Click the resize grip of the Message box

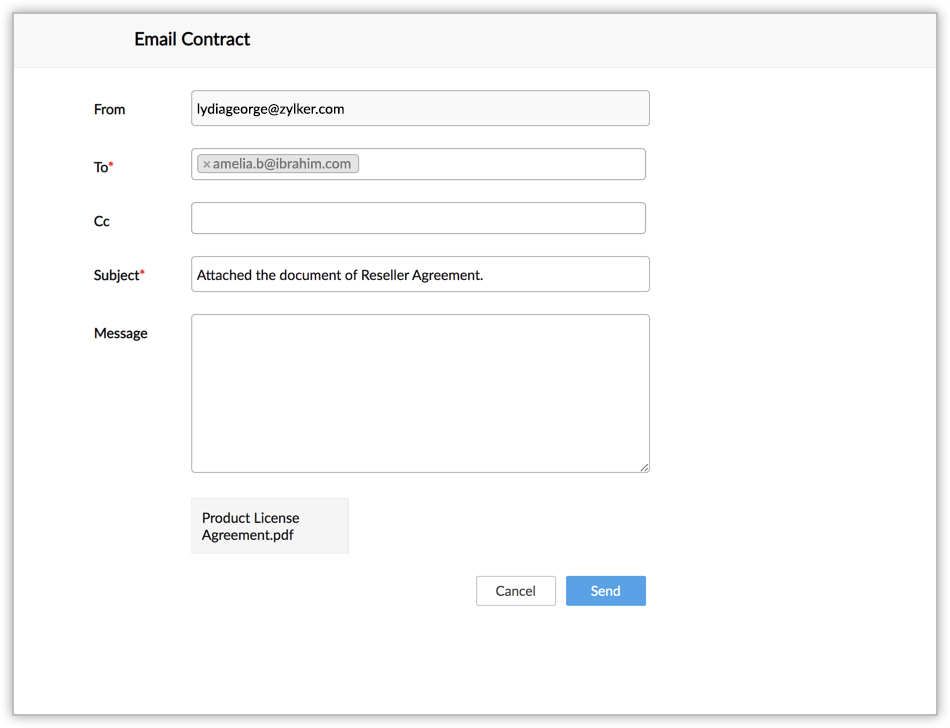tap(645, 467)
